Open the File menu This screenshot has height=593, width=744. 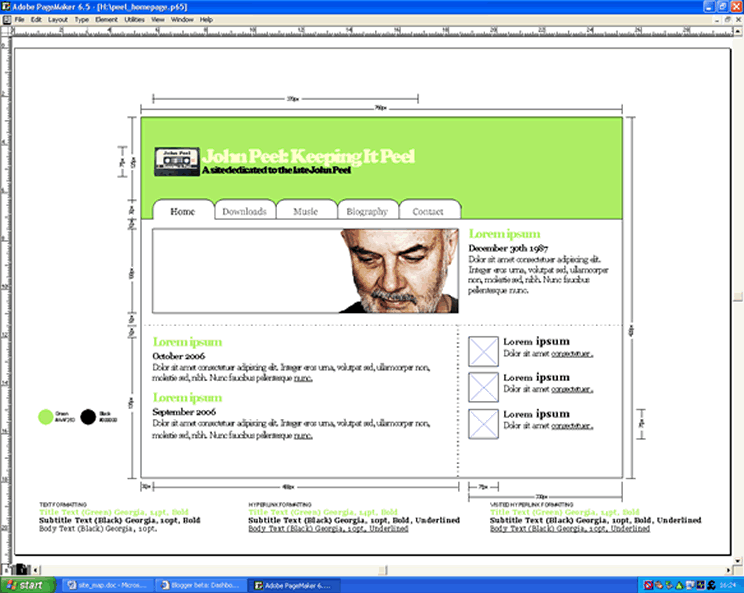point(19,19)
